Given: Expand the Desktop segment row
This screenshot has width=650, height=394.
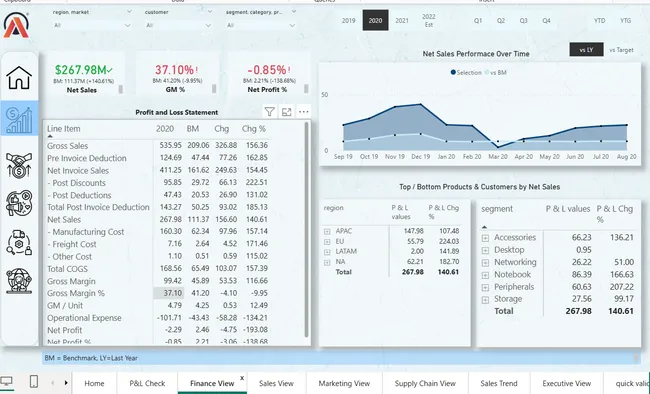Looking at the screenshot, I should [x=485, y=251].
